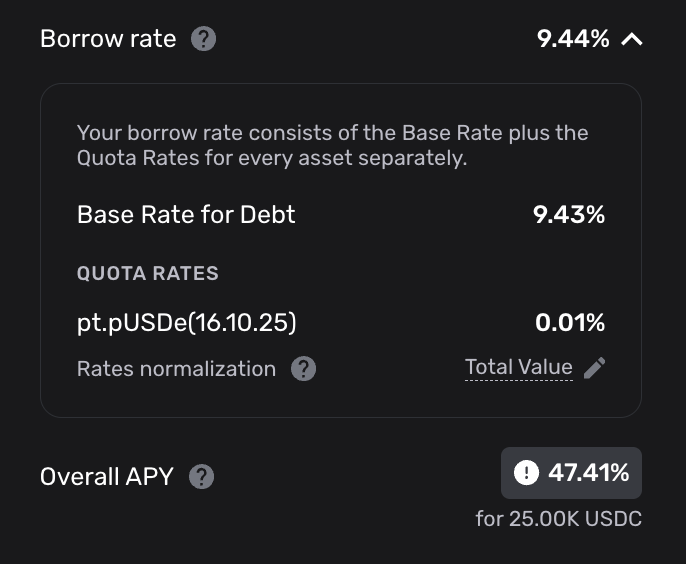Screen dimensions: 686x564
Task: Click the Borrow rate label
Action: pyautogui.click(x=108, y=39)
